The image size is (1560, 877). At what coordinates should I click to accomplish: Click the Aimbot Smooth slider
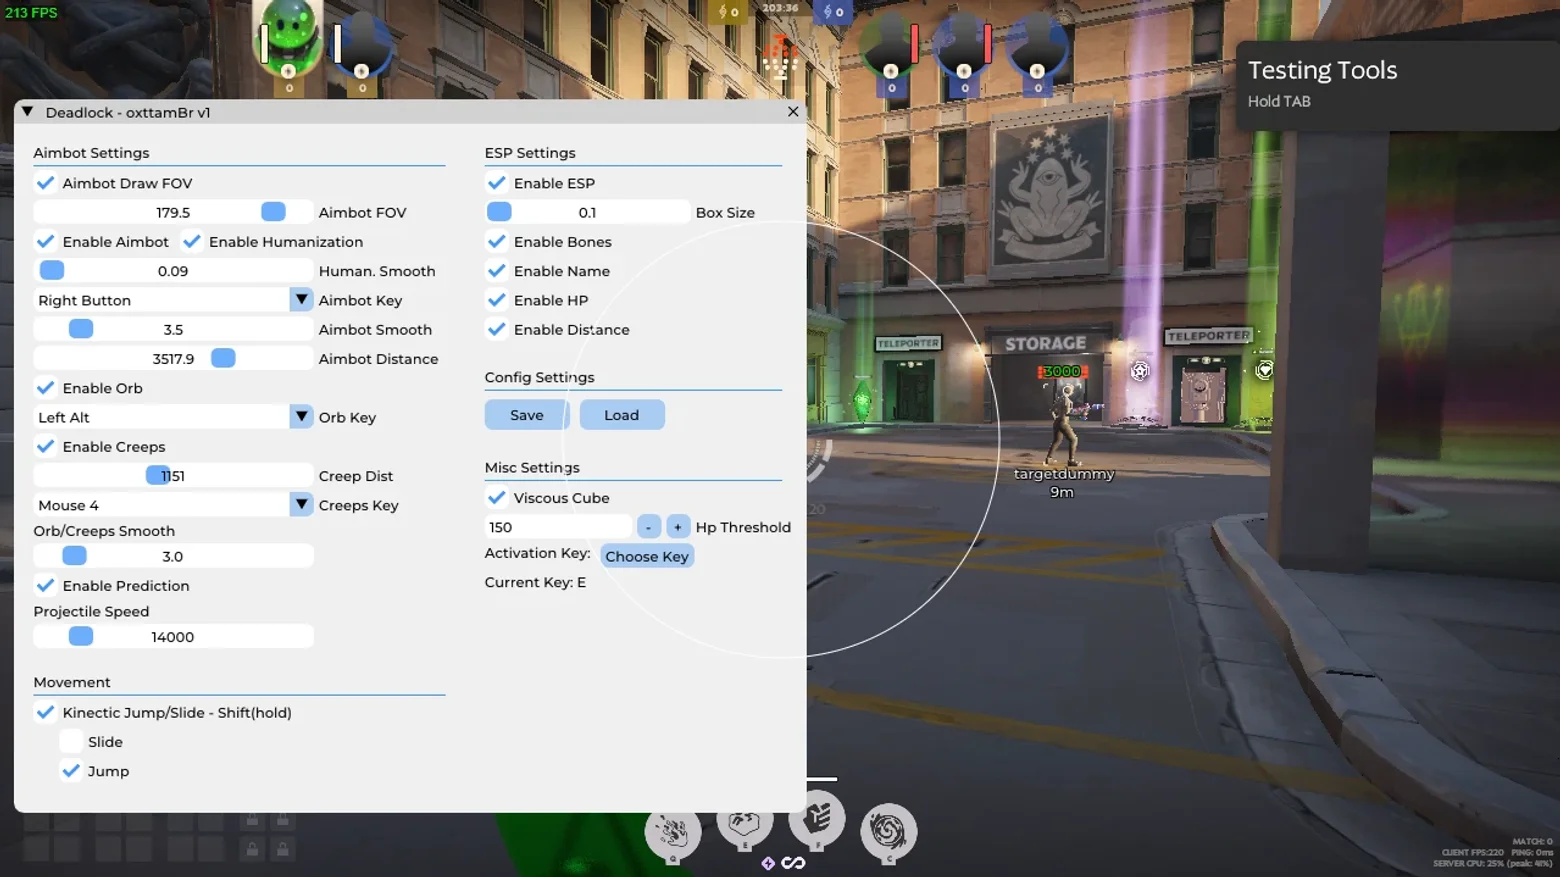pos(173,330)
